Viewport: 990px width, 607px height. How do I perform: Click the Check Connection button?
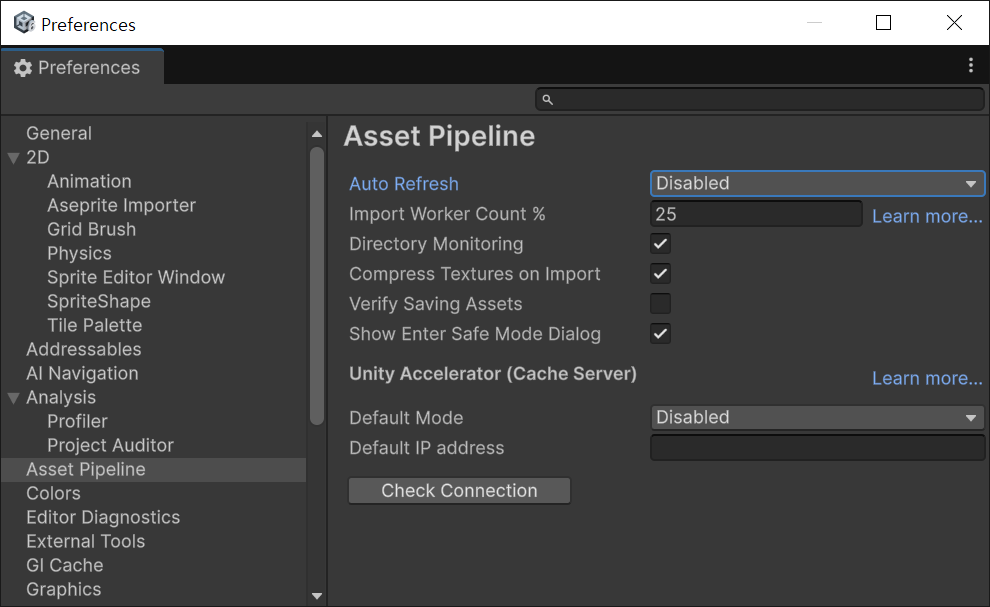click(459, 491)
